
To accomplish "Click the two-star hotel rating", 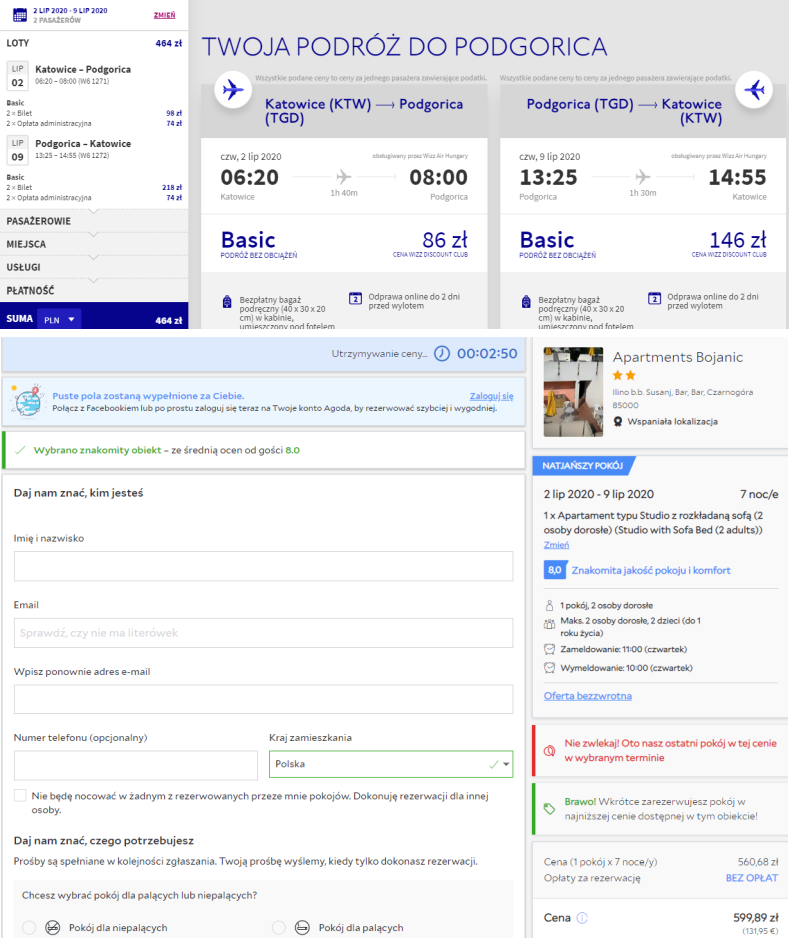I will point(624,376).
